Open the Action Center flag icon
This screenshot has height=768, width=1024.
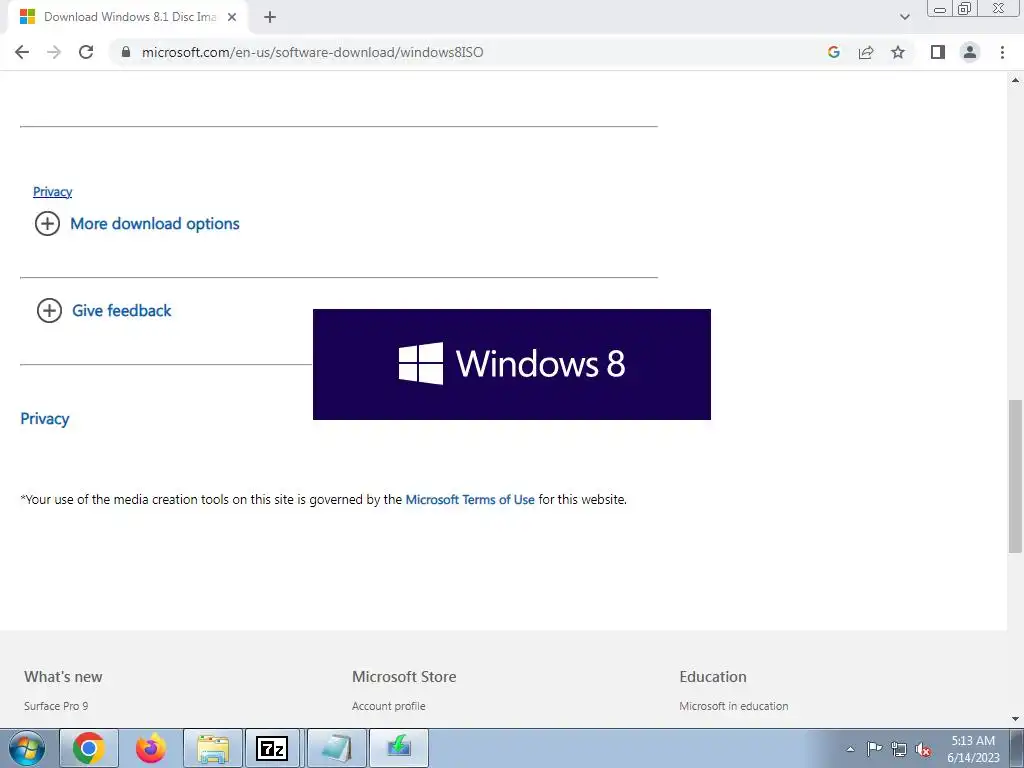tap(874, 749)
